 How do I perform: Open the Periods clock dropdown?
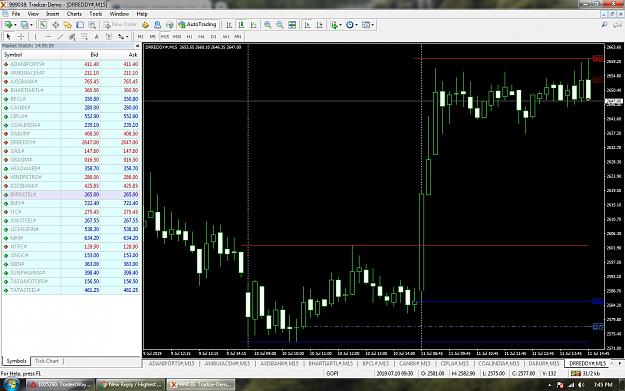[x=352, y=25]
